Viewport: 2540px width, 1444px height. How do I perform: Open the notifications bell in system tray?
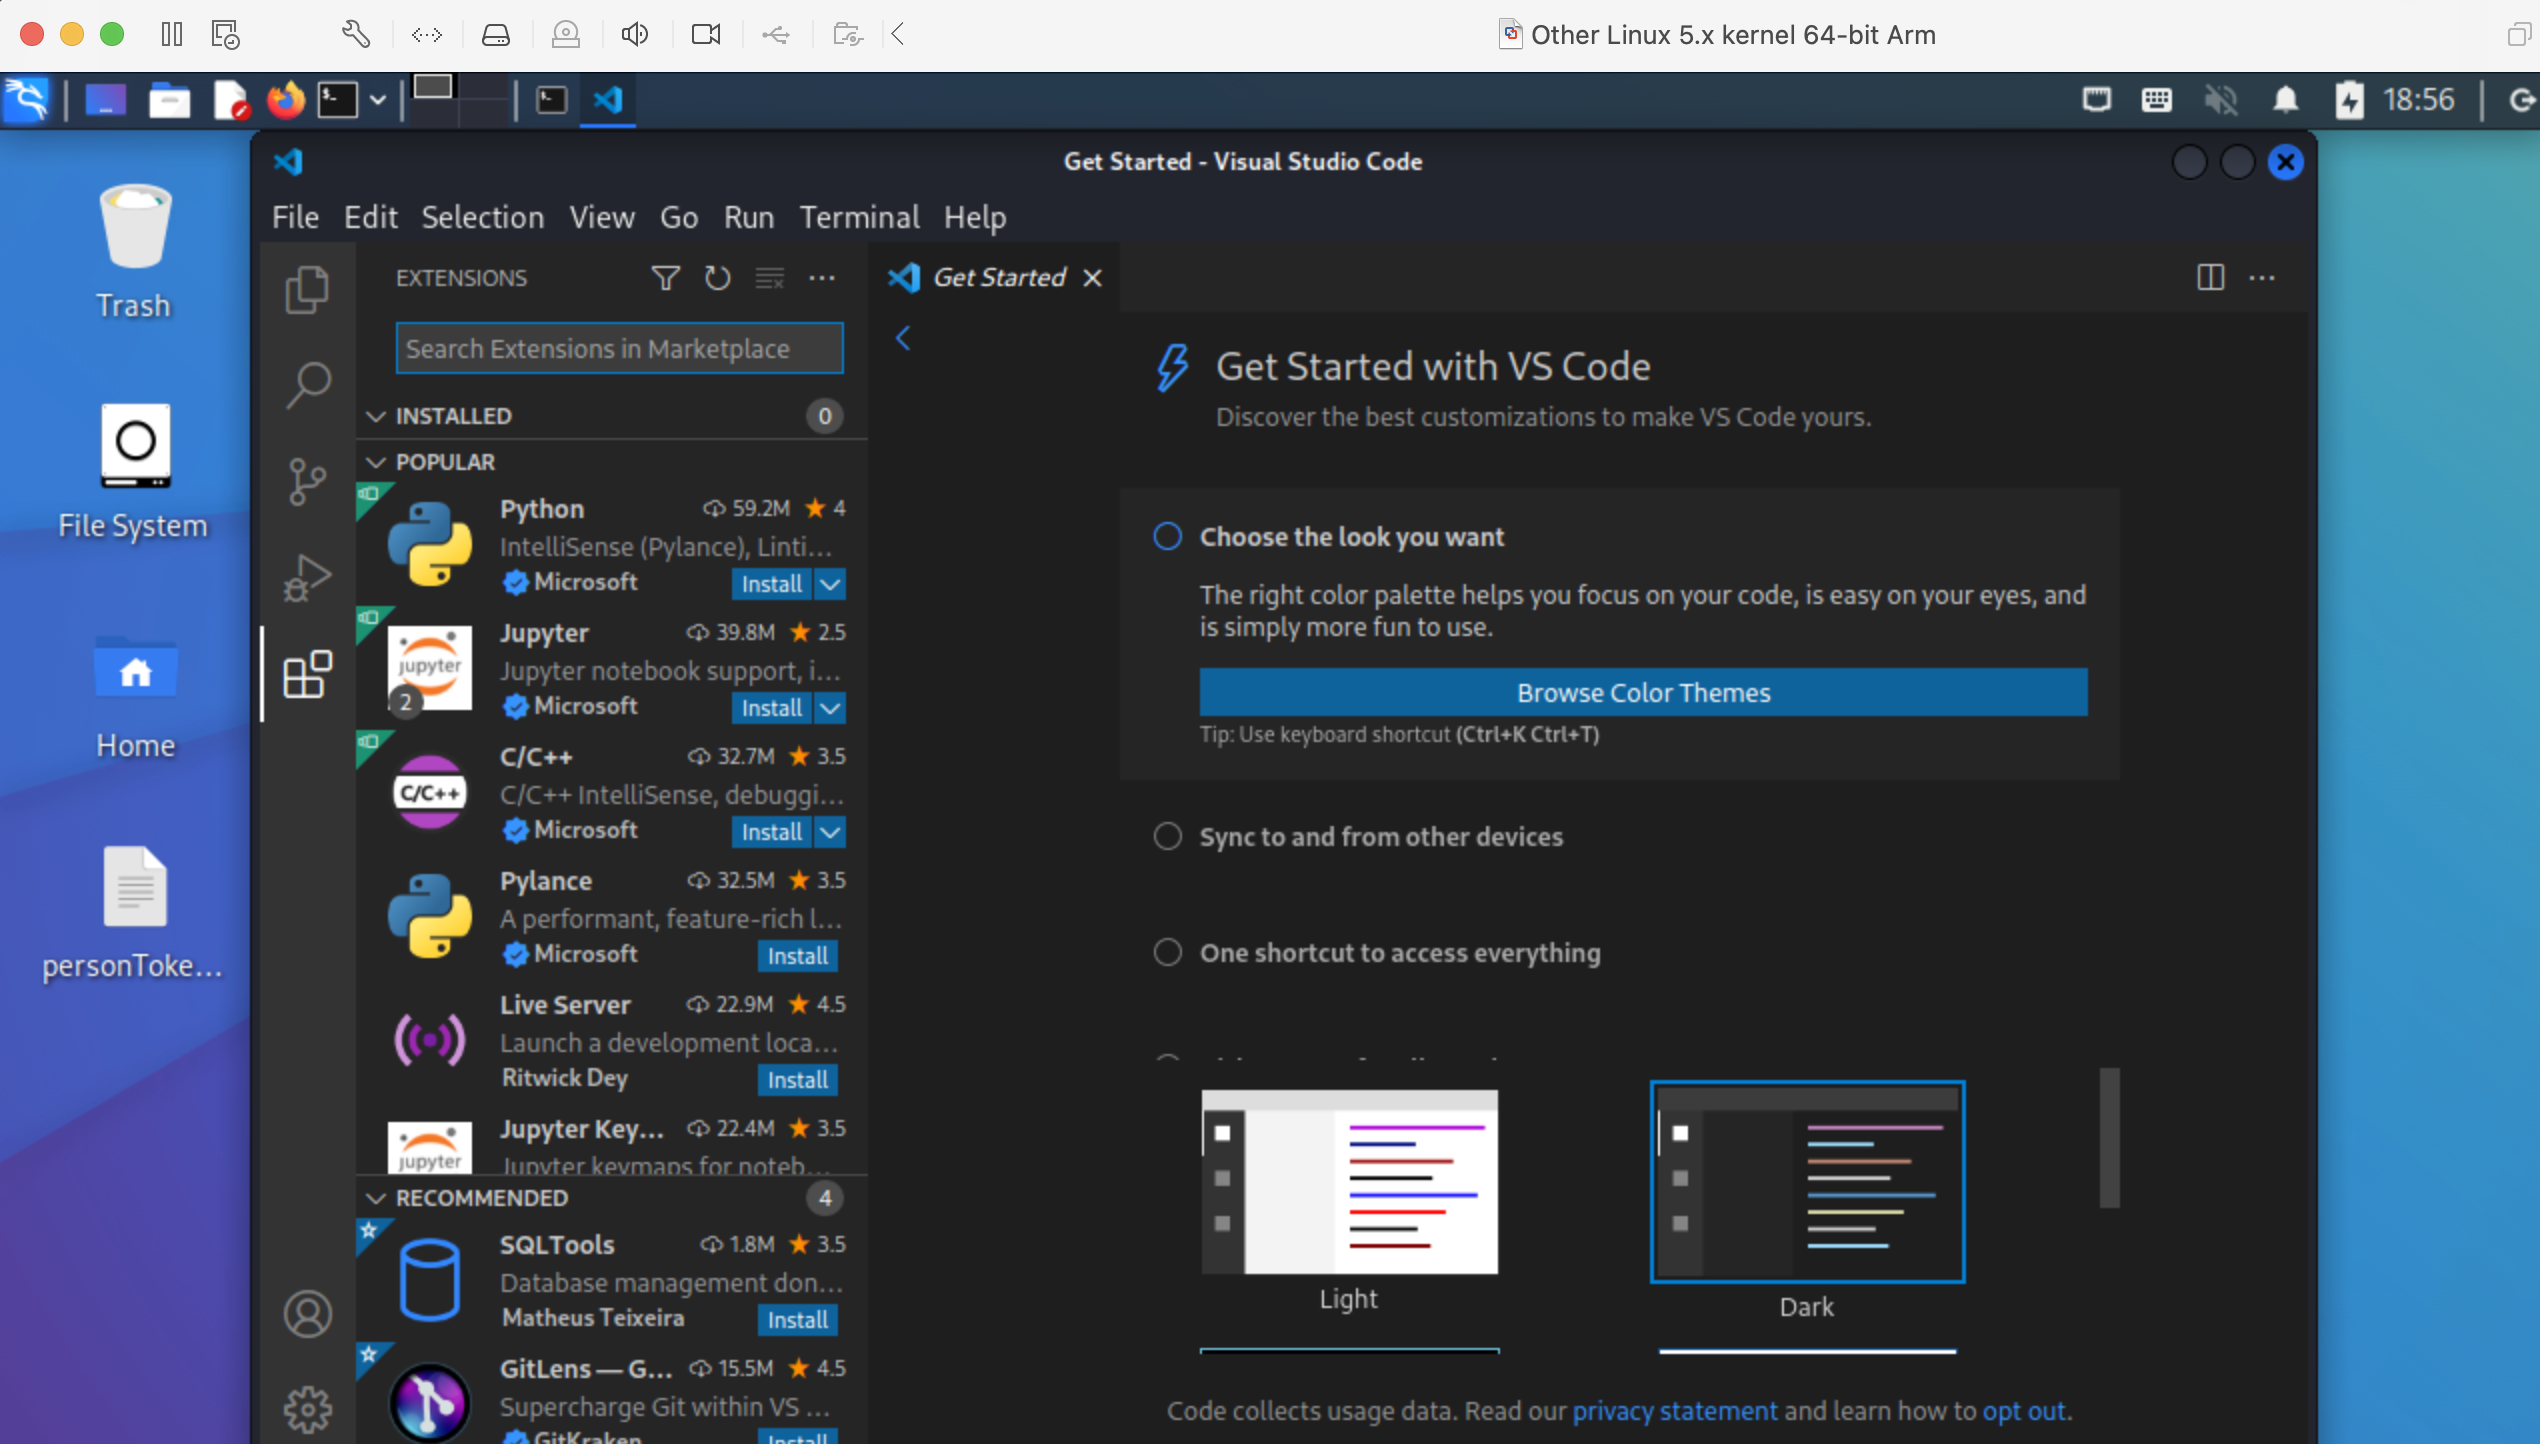pos(2285,100)
